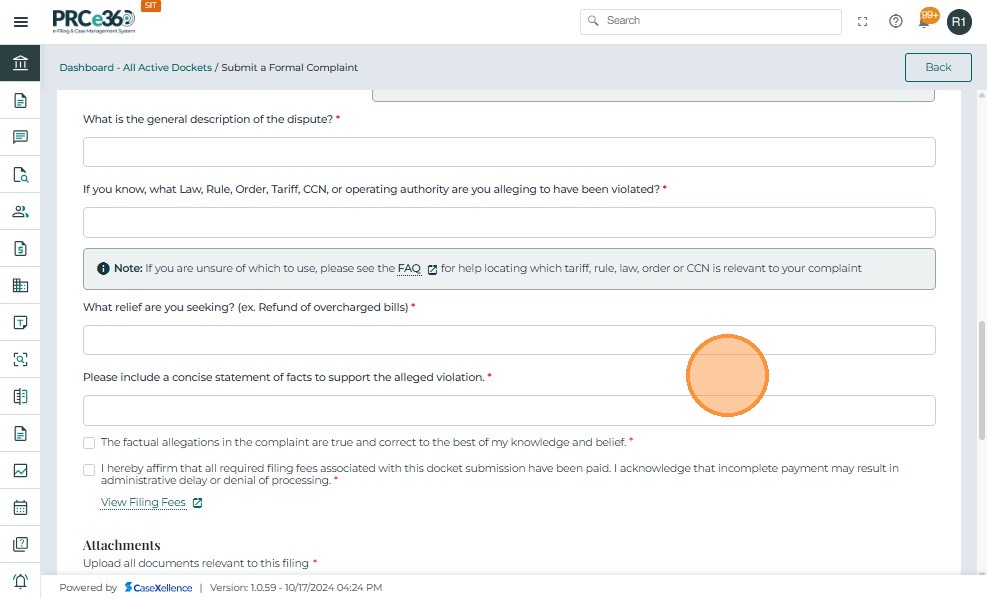Check the factual allegations are true checkbox
This screenshot has width=987, height=599.
tap(89, 442)
